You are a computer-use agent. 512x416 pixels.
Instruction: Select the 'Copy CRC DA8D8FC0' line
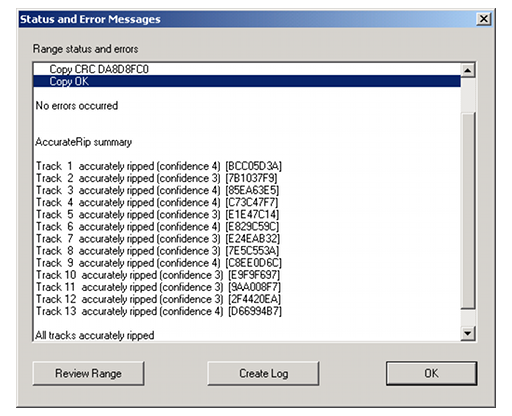tap(247, 69)
